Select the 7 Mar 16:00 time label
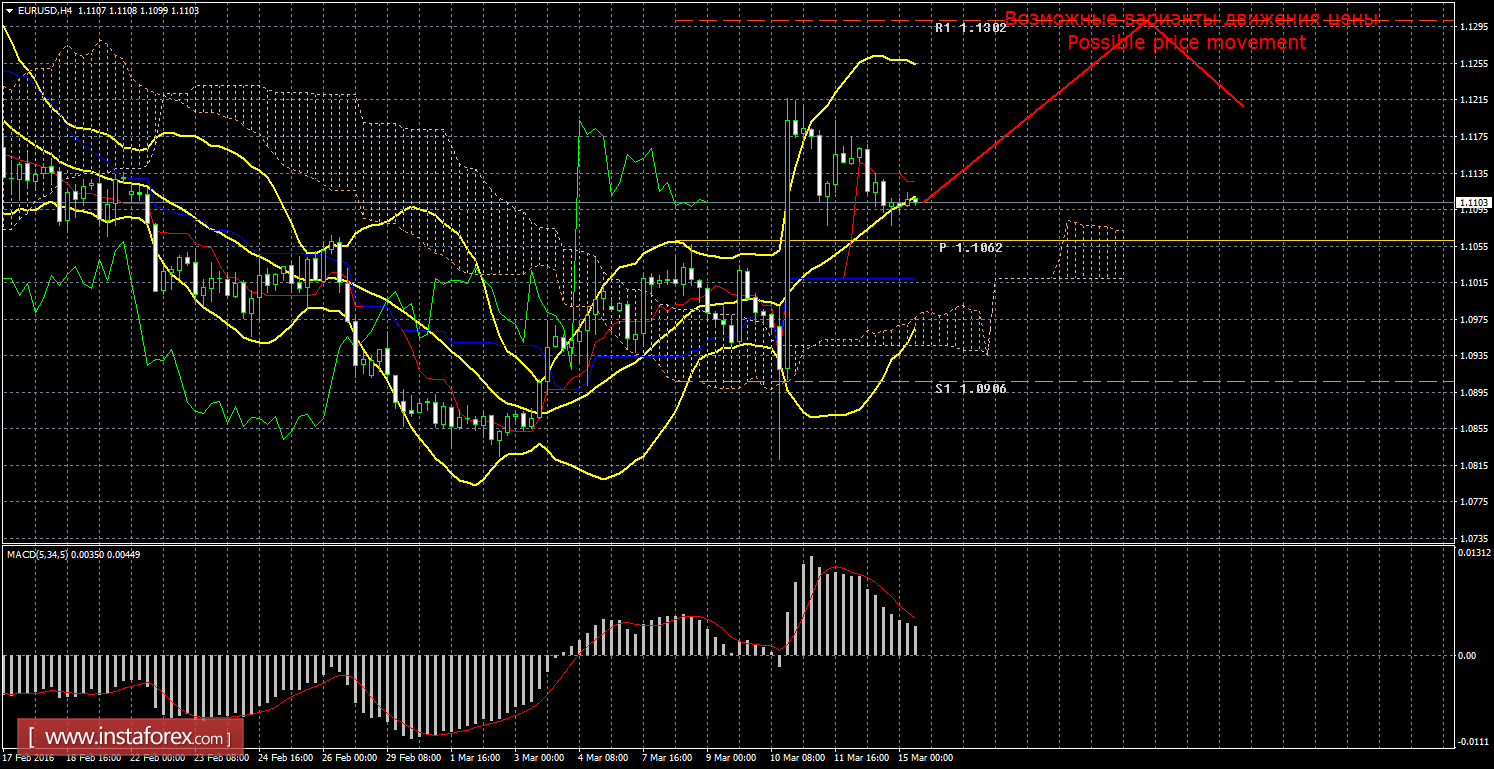 tap(668, 759)
